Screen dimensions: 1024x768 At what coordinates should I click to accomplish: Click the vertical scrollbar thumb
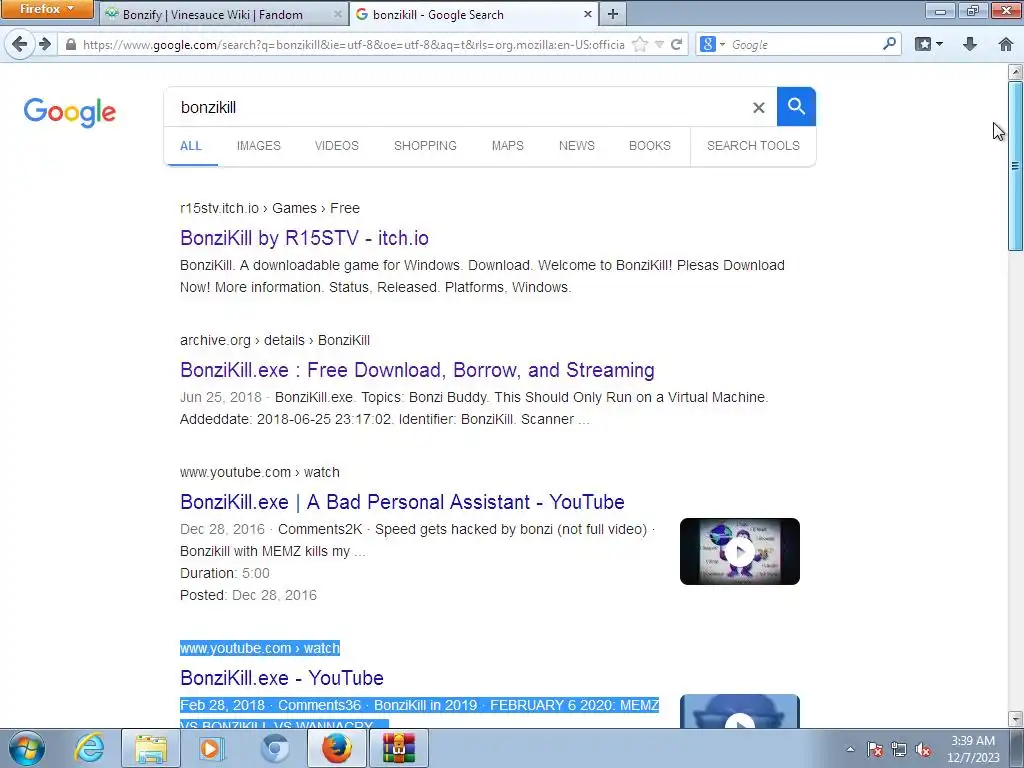point(1016,165)
